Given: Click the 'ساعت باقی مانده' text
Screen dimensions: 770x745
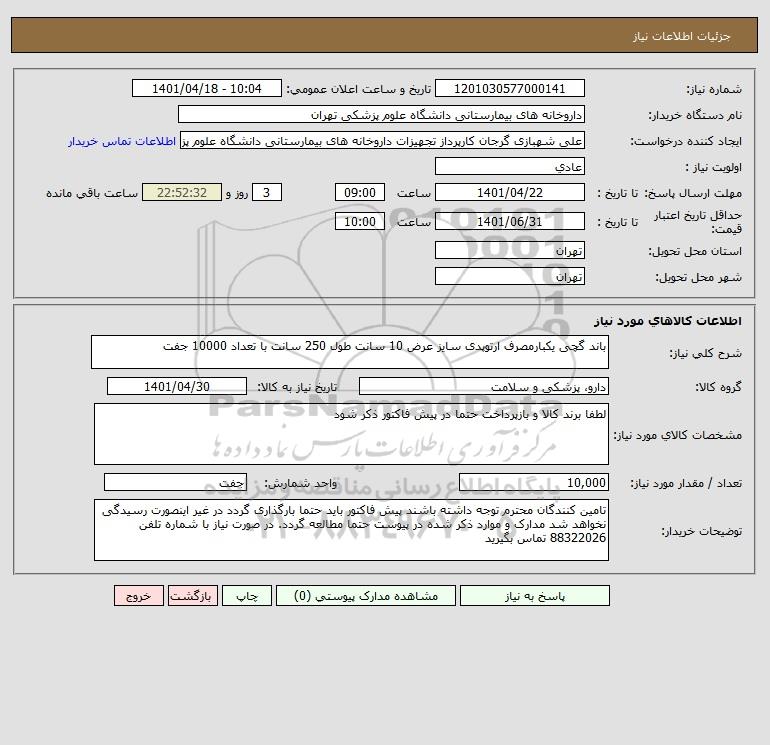Looking at the screenshot, I should pos(92,193).
